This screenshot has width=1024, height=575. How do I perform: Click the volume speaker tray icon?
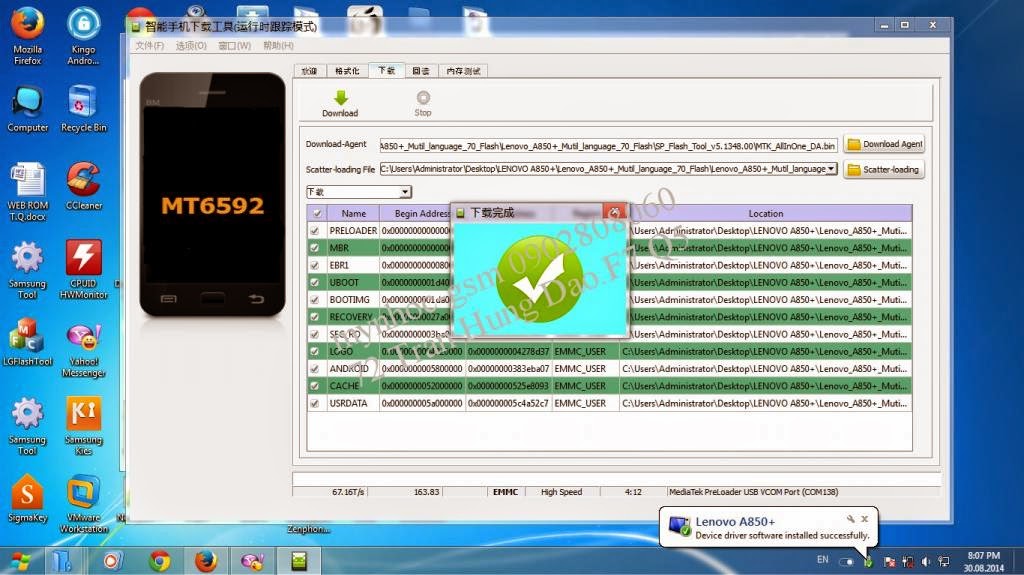click(925, 561)
